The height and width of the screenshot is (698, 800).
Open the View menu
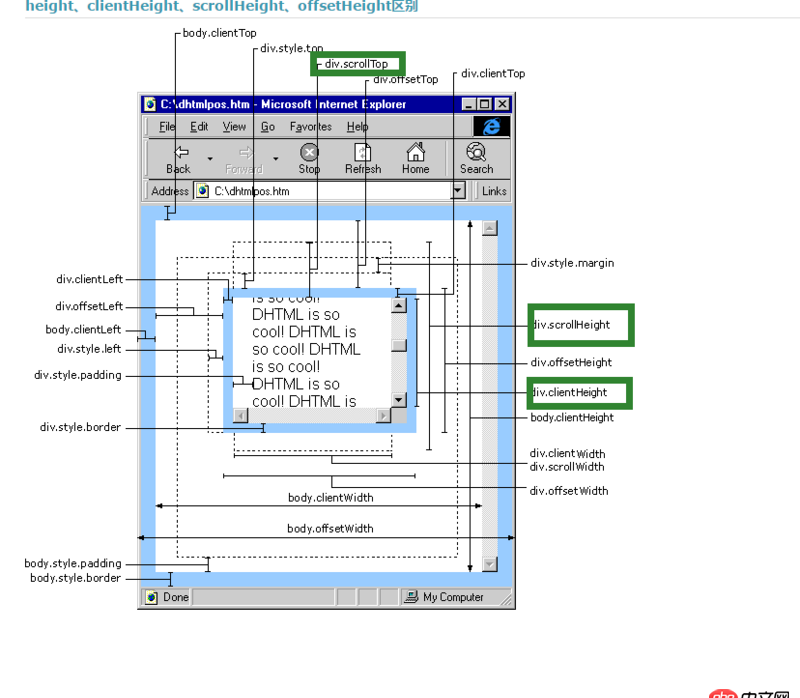[234, 127]
